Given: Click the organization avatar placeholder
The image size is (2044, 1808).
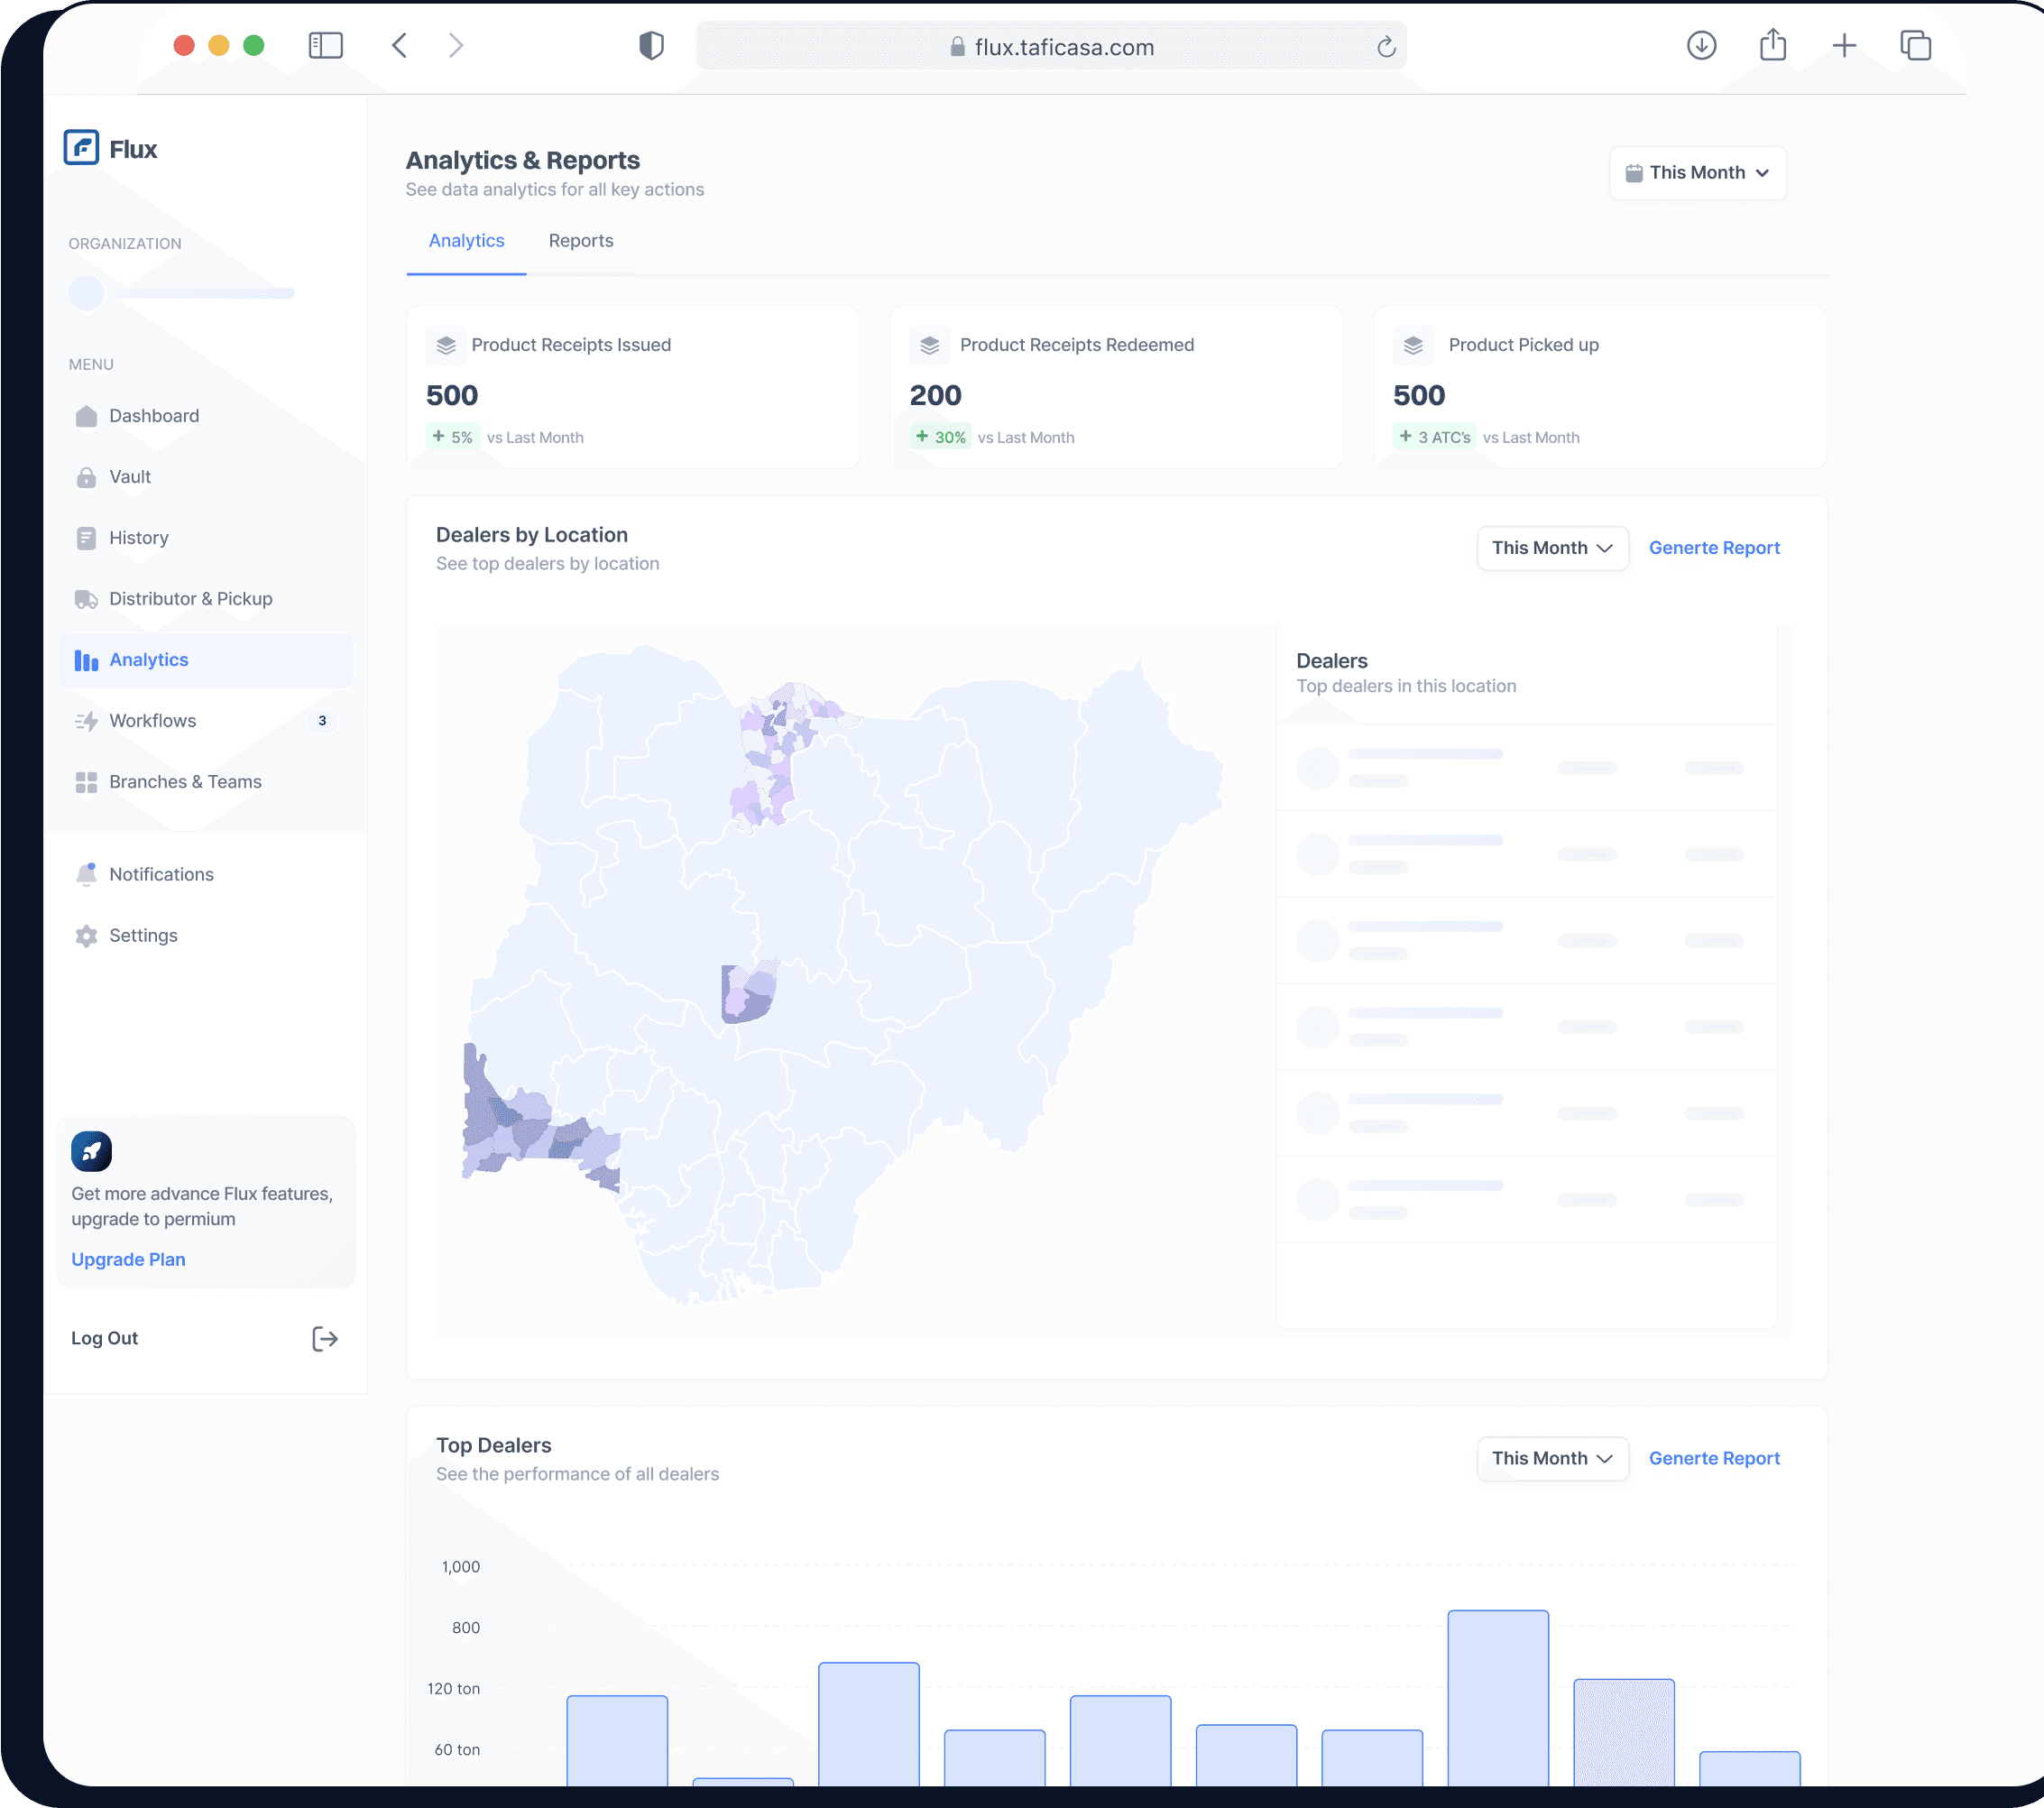Looking at the screenshot, I should coord(87,293).
